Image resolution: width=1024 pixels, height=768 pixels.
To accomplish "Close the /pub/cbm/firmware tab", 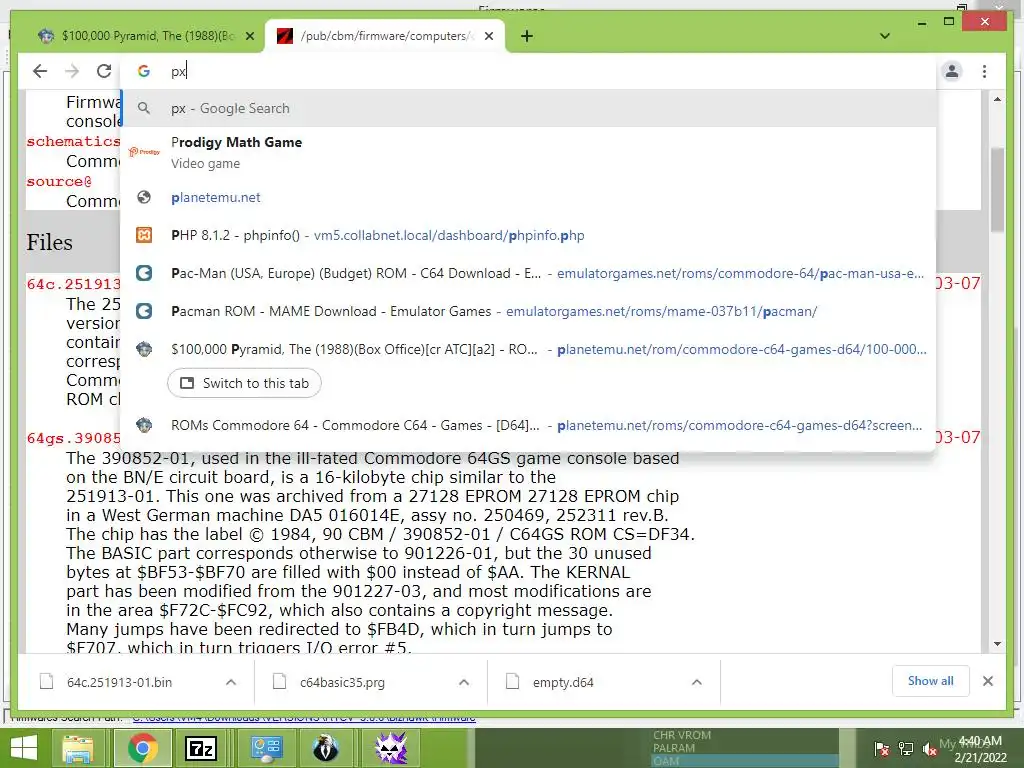I will click(488, 36).
